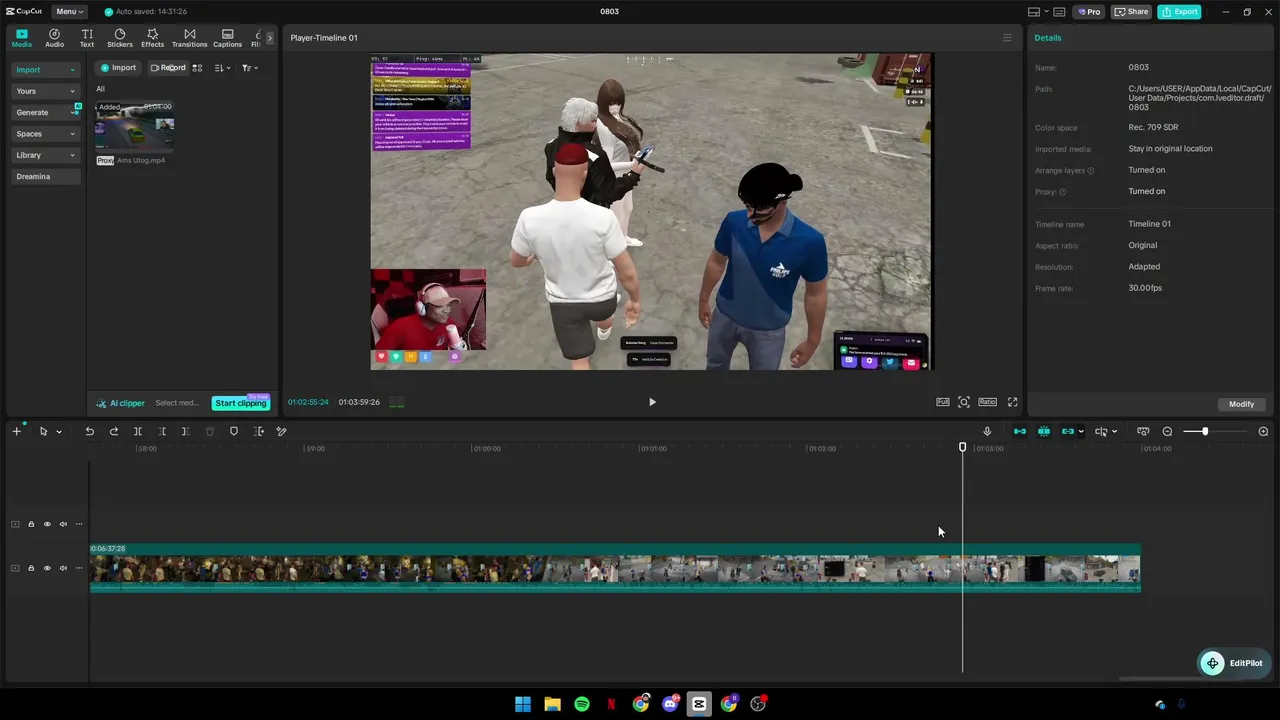Hide the main video track
Screen dimensions: 1280x720
coord(47,568)
